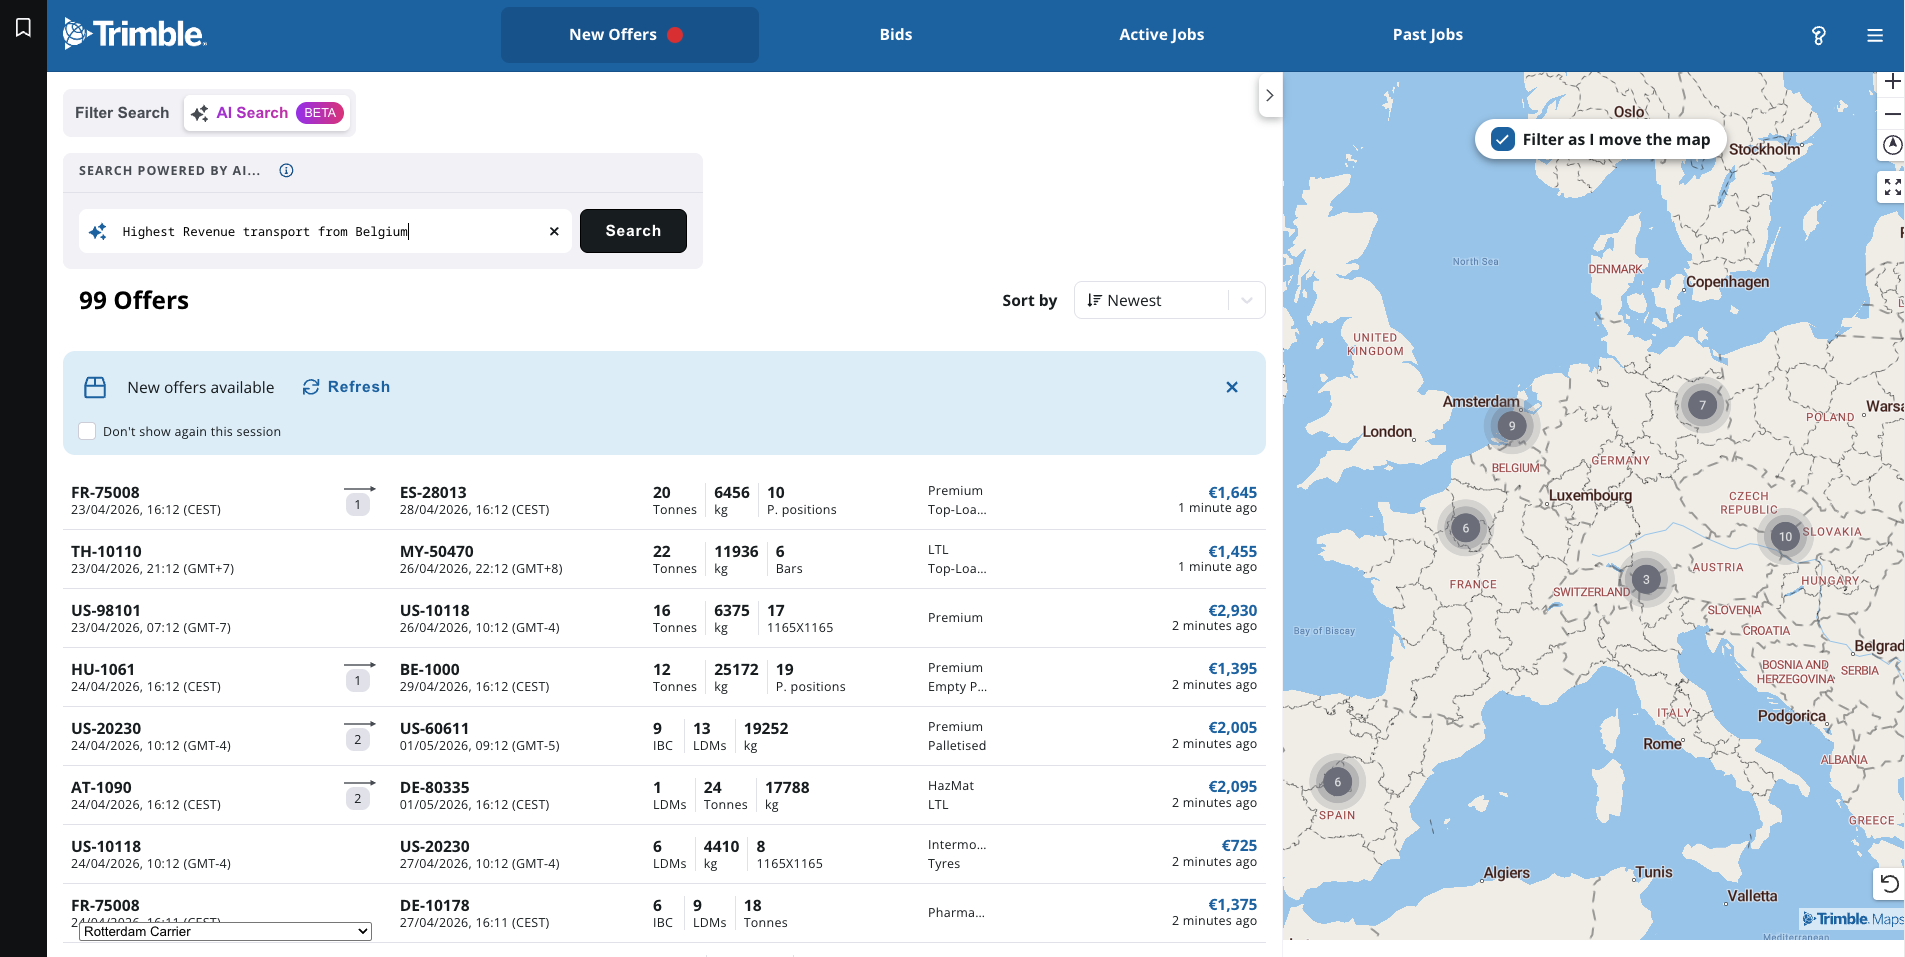Open the Rotterdam Carrier dropdown

point(225,931)
